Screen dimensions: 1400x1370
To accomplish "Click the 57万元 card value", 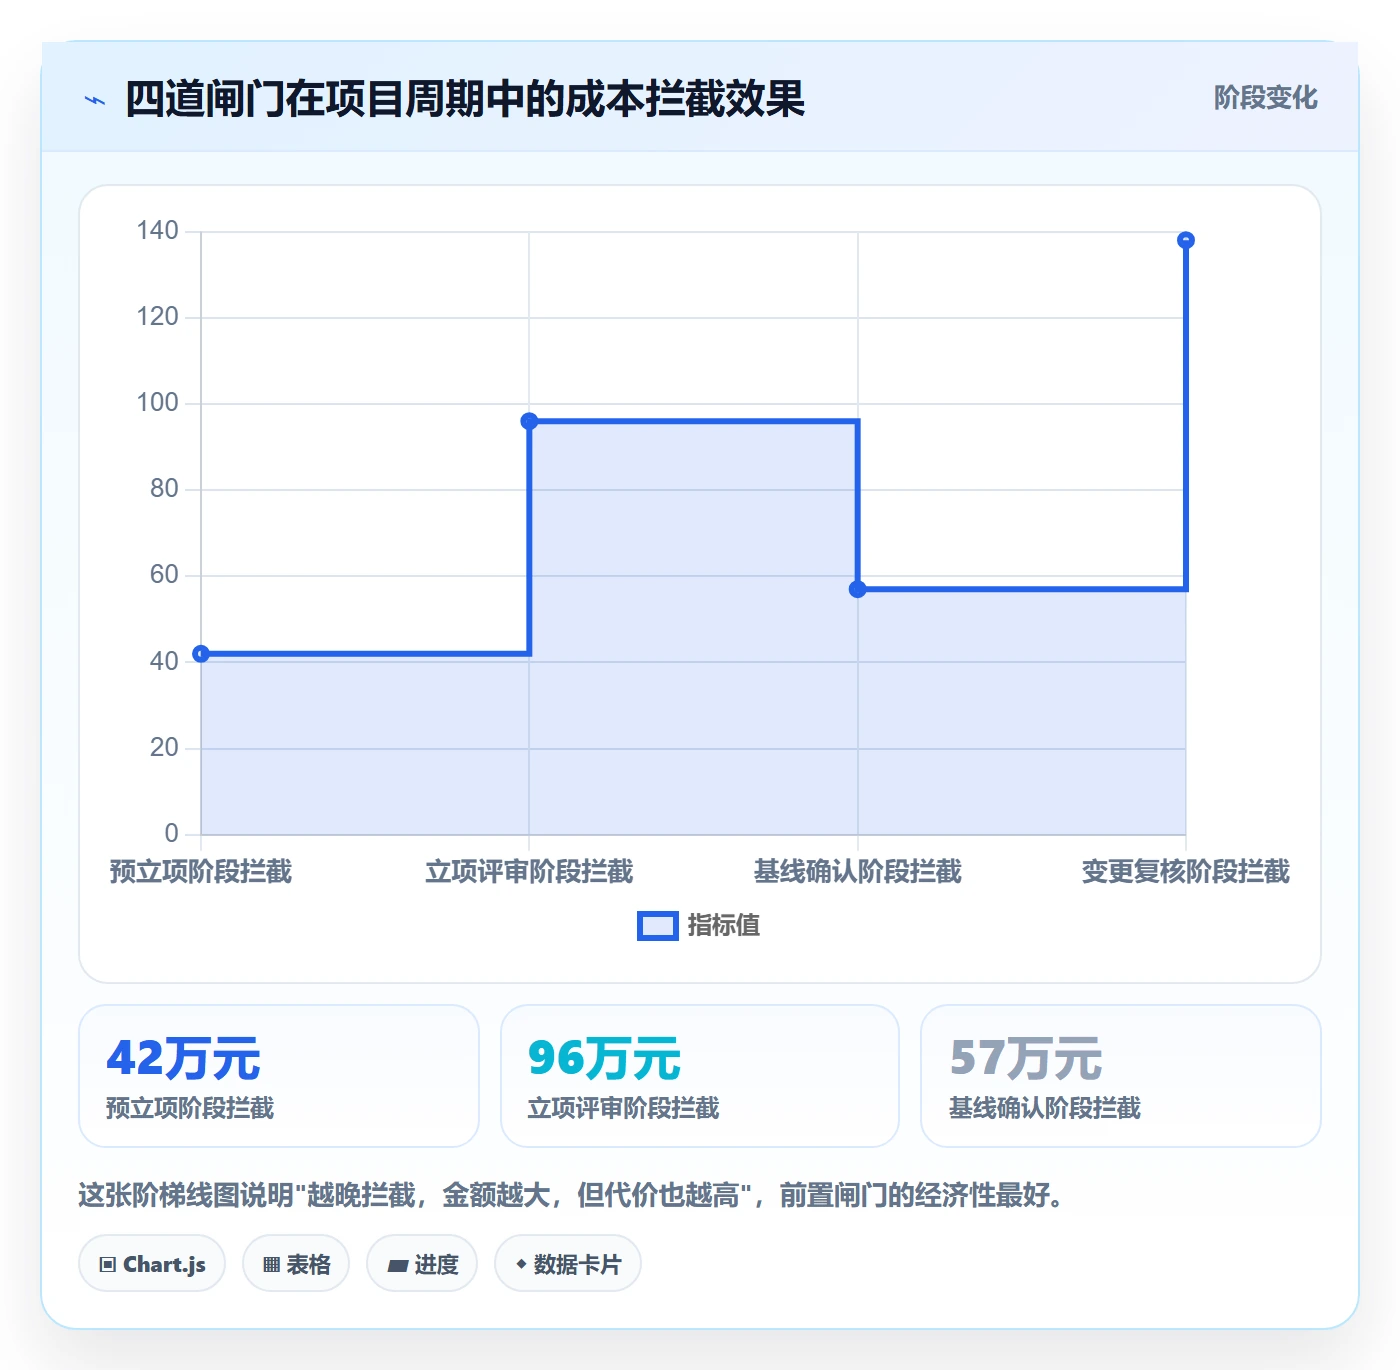I will pos(1025,1058).
